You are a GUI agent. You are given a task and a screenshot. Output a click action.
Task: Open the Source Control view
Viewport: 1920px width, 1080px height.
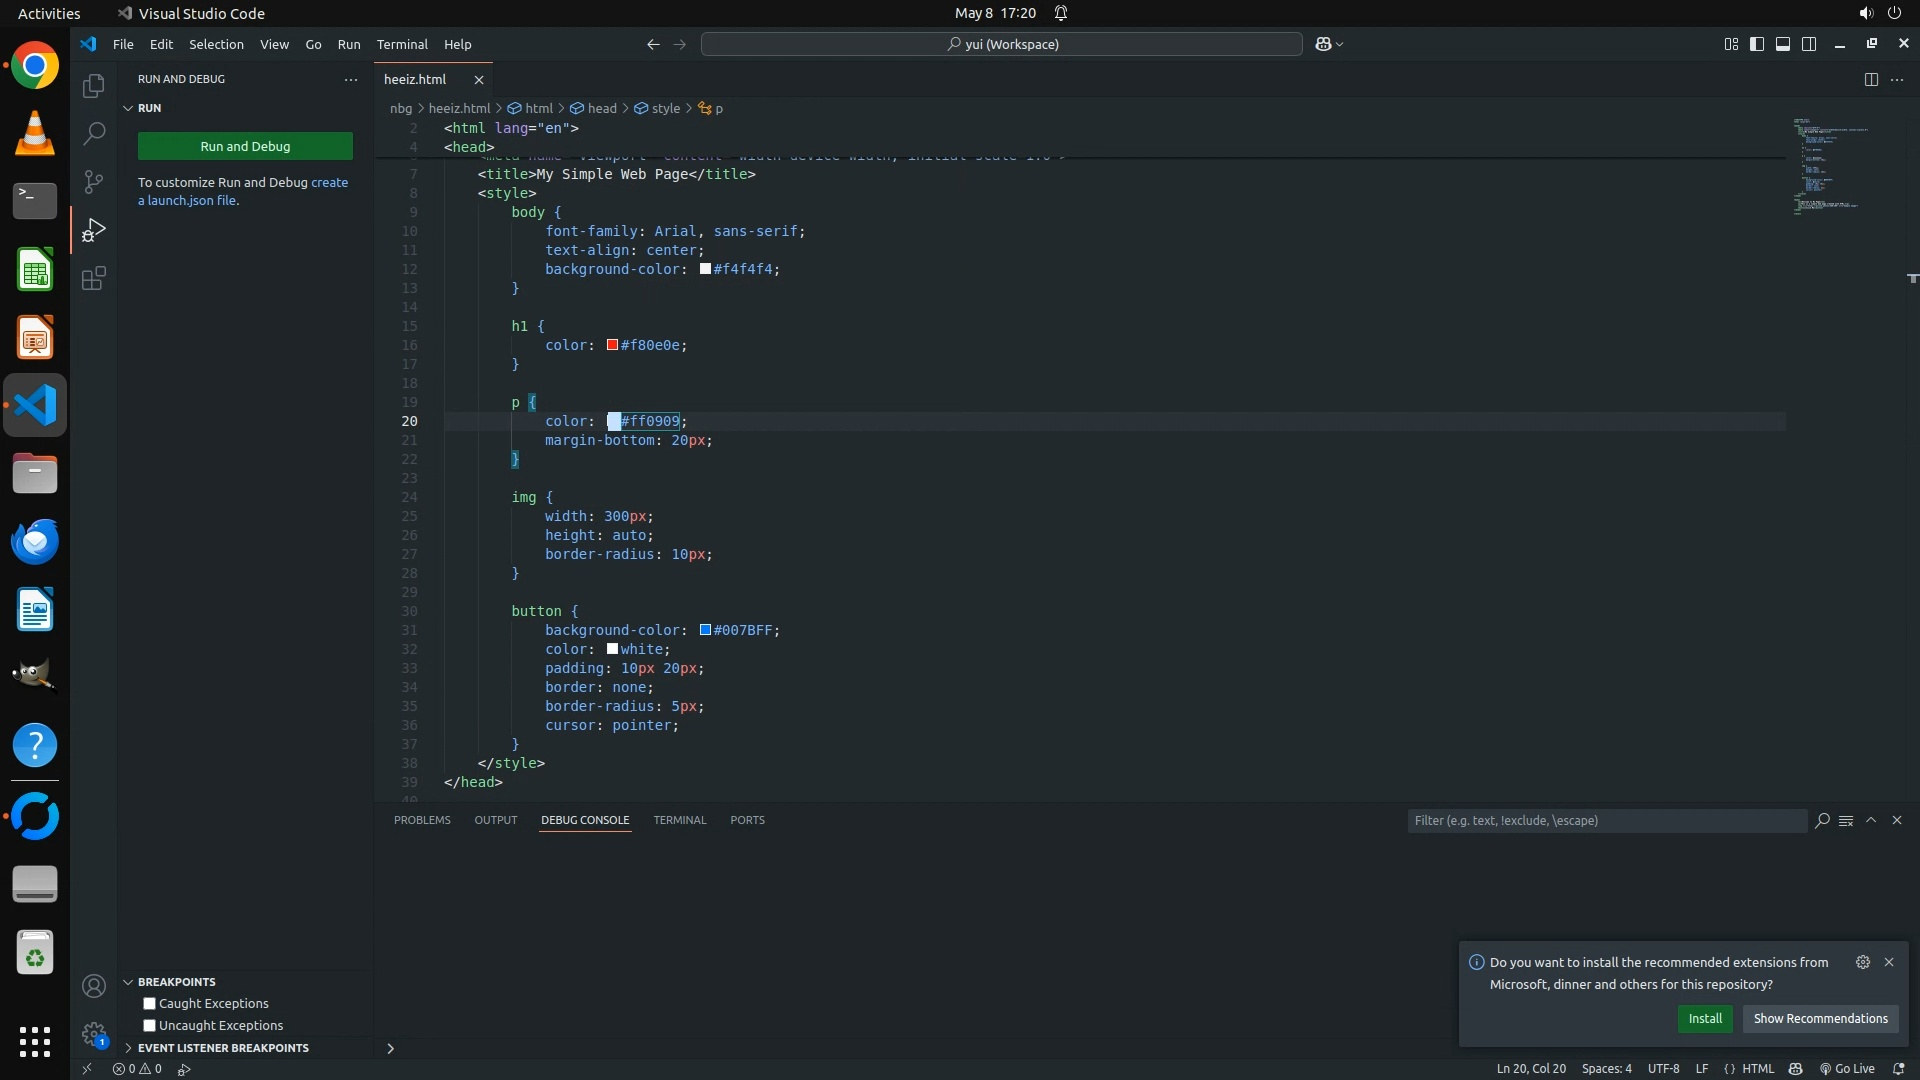click(93, 181)
